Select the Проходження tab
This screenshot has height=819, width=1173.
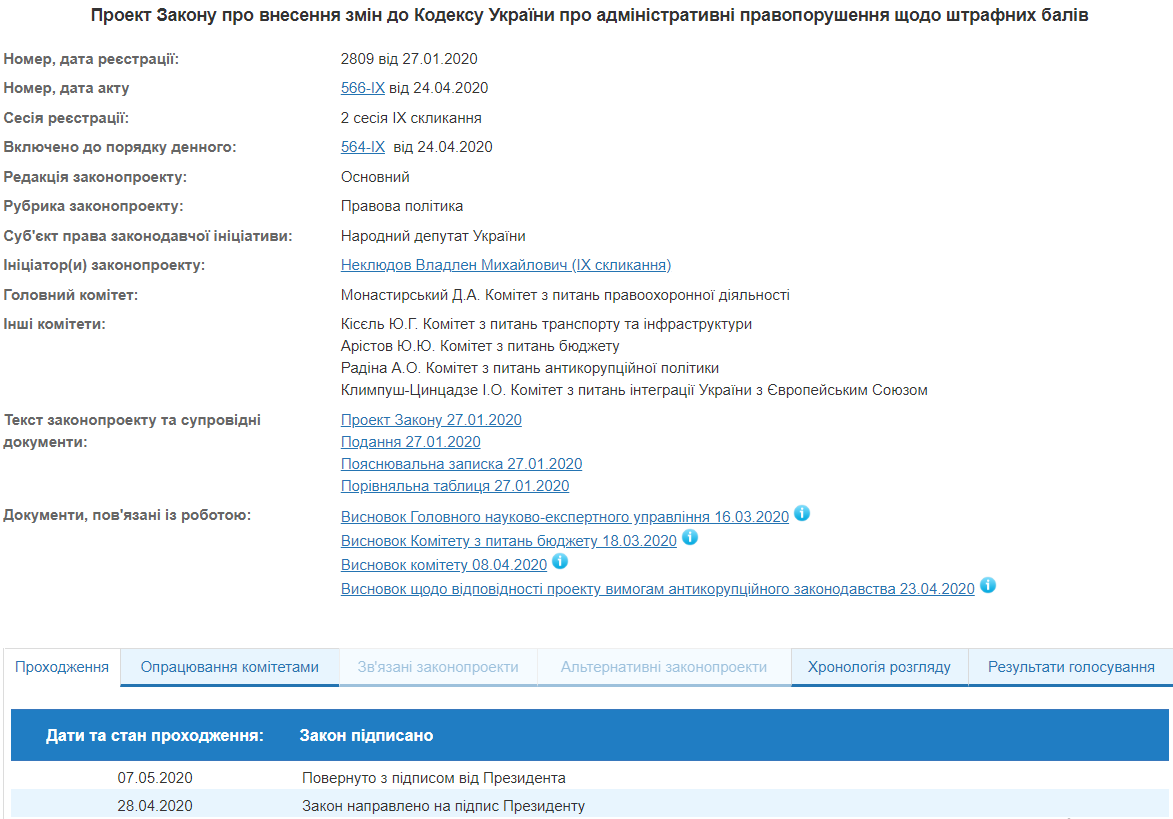point(62,667)
